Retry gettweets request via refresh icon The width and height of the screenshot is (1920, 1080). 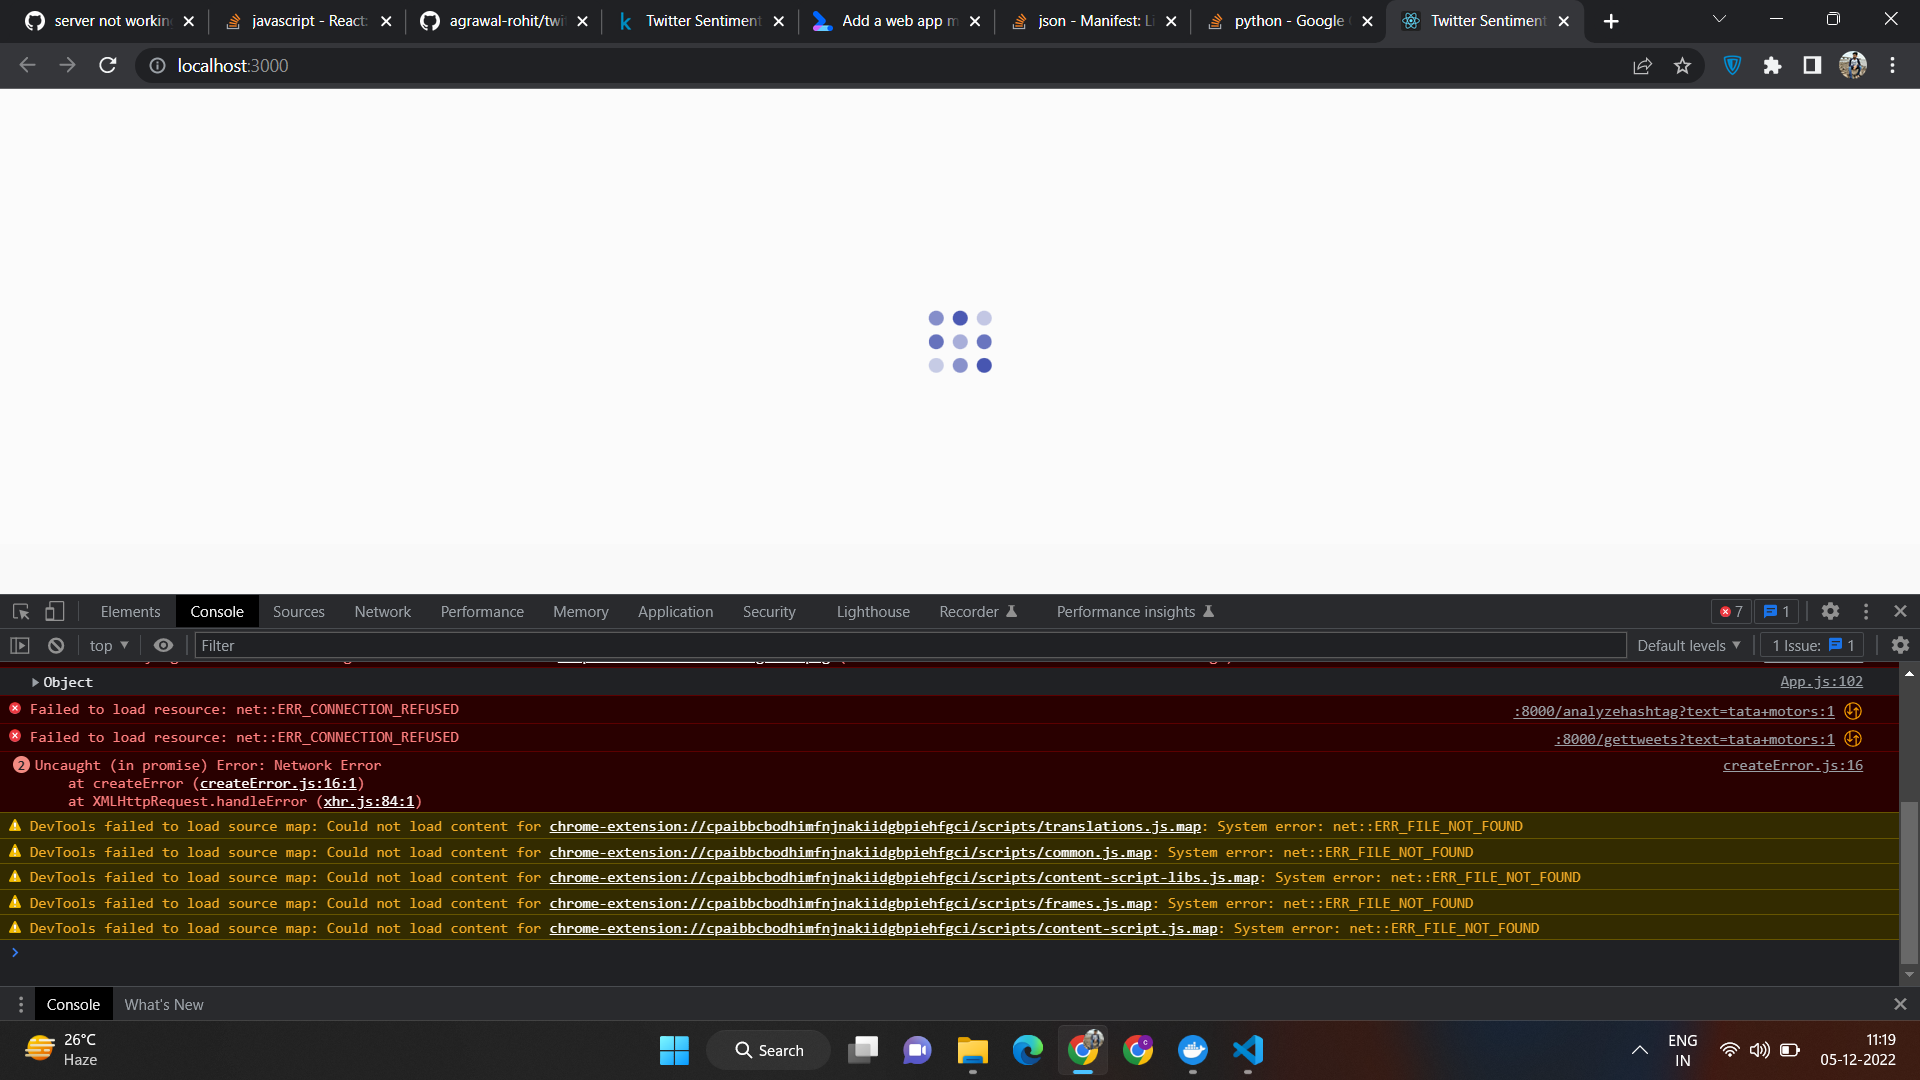pyautogui.click(x=1852, y=739)
